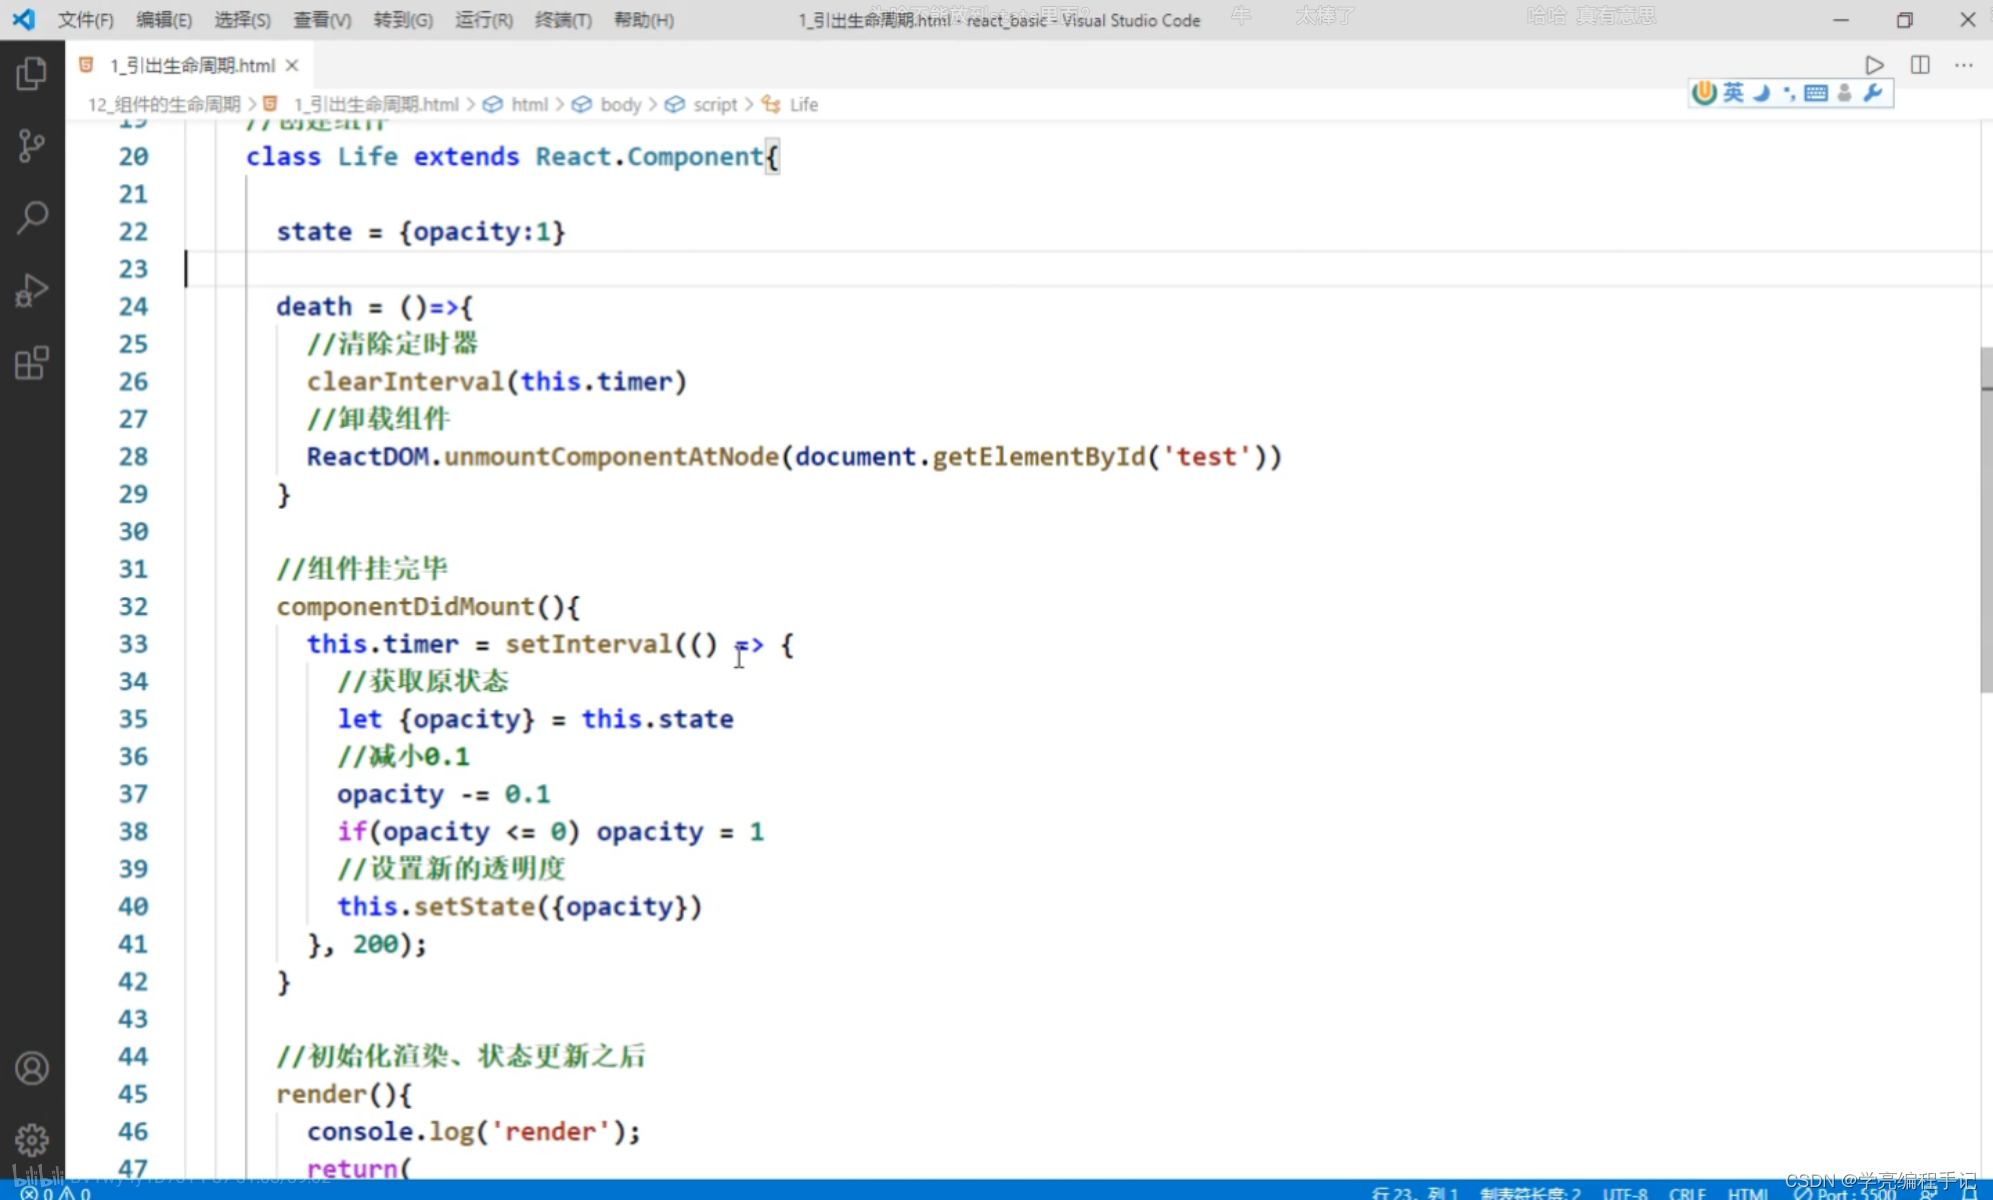Viewport: 1993px width, 1200px height.
Task: Click the VS Code logo in title bar
Action: (23, 19)
